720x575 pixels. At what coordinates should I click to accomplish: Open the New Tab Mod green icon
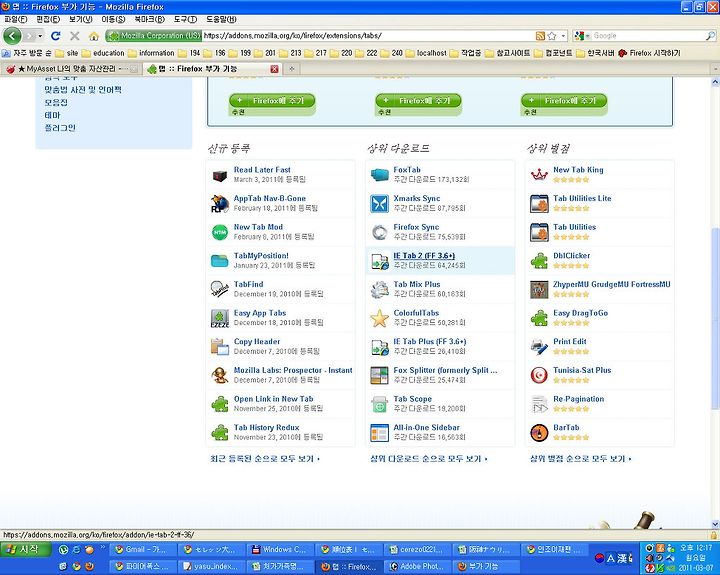220,232
